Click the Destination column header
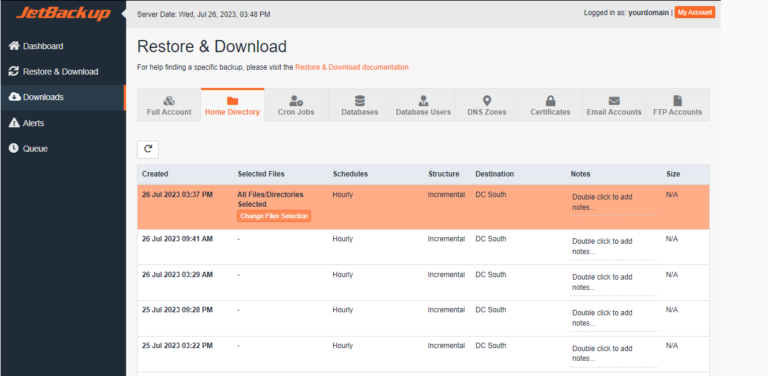 coord(495,174)
